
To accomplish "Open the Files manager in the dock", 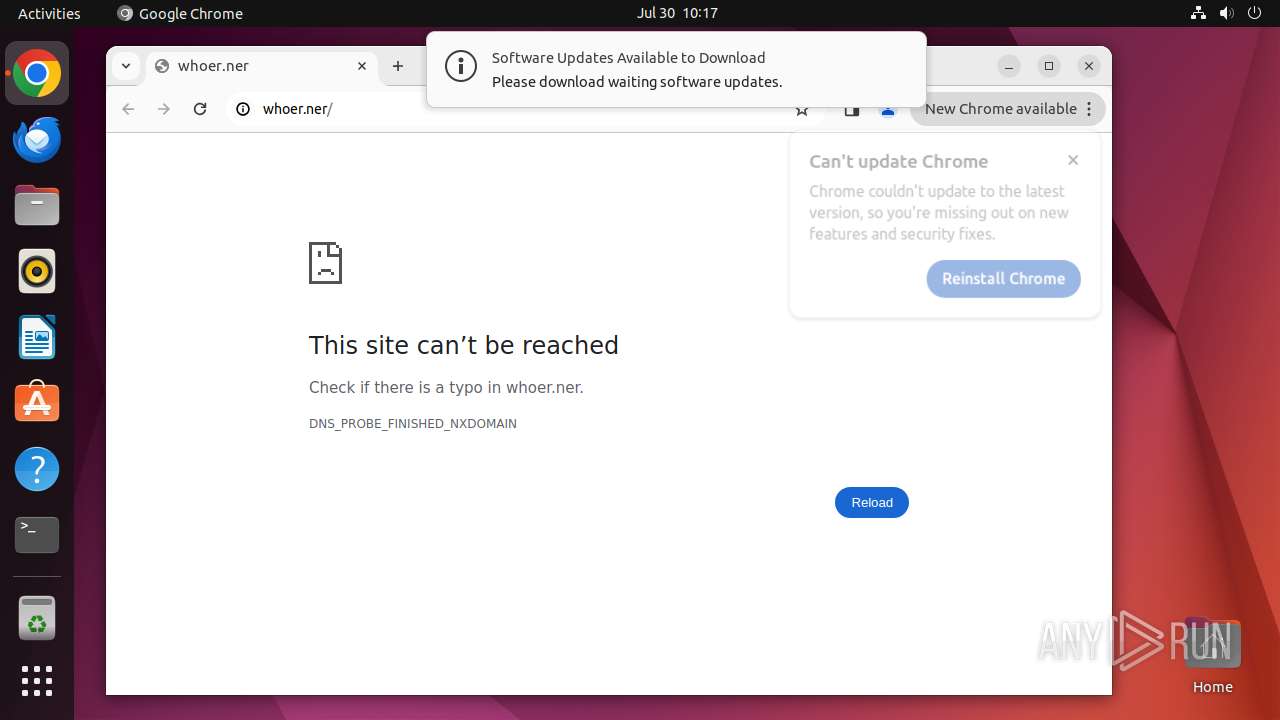I will [x=37, y=206].
